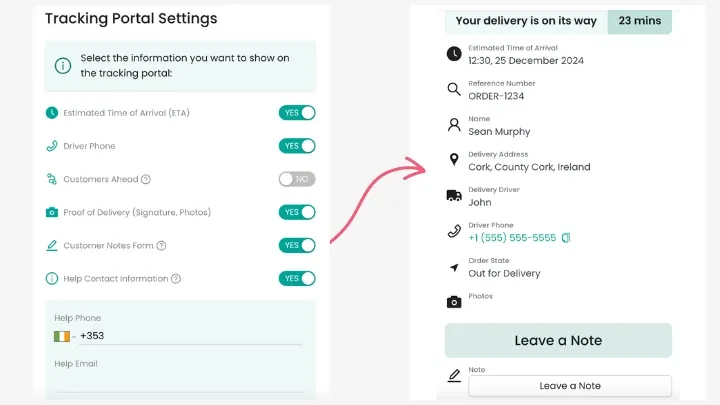Turn off the Proof of Delivery toggle
Image resolution: width=720 pixels, height=405 pixels.
tap(297, 212)
